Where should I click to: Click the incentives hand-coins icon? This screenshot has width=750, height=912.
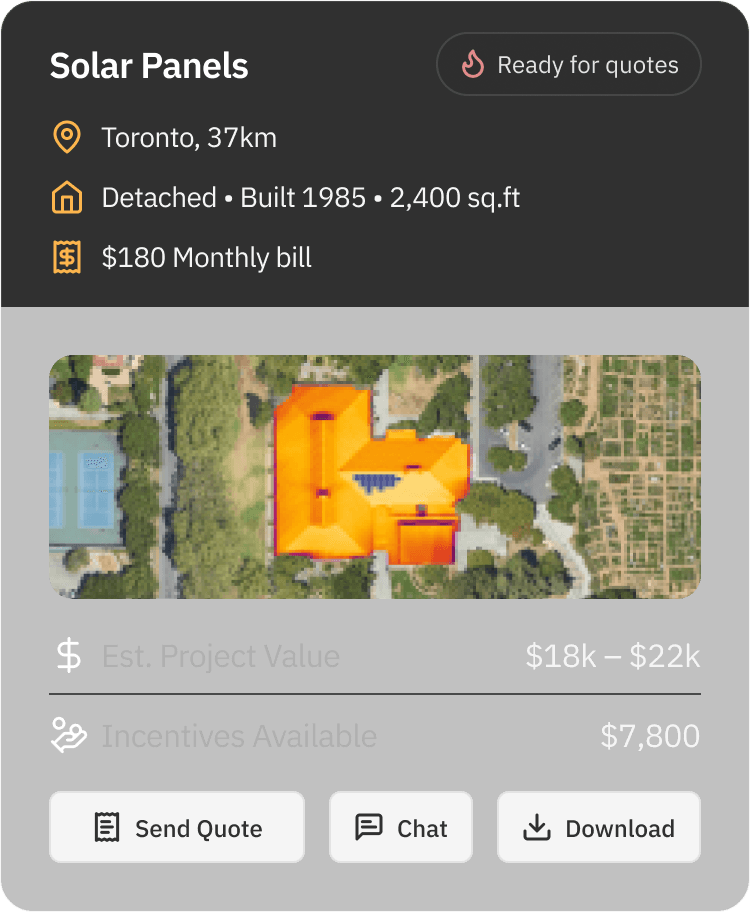pyautogui.click(x=68, y=736)
